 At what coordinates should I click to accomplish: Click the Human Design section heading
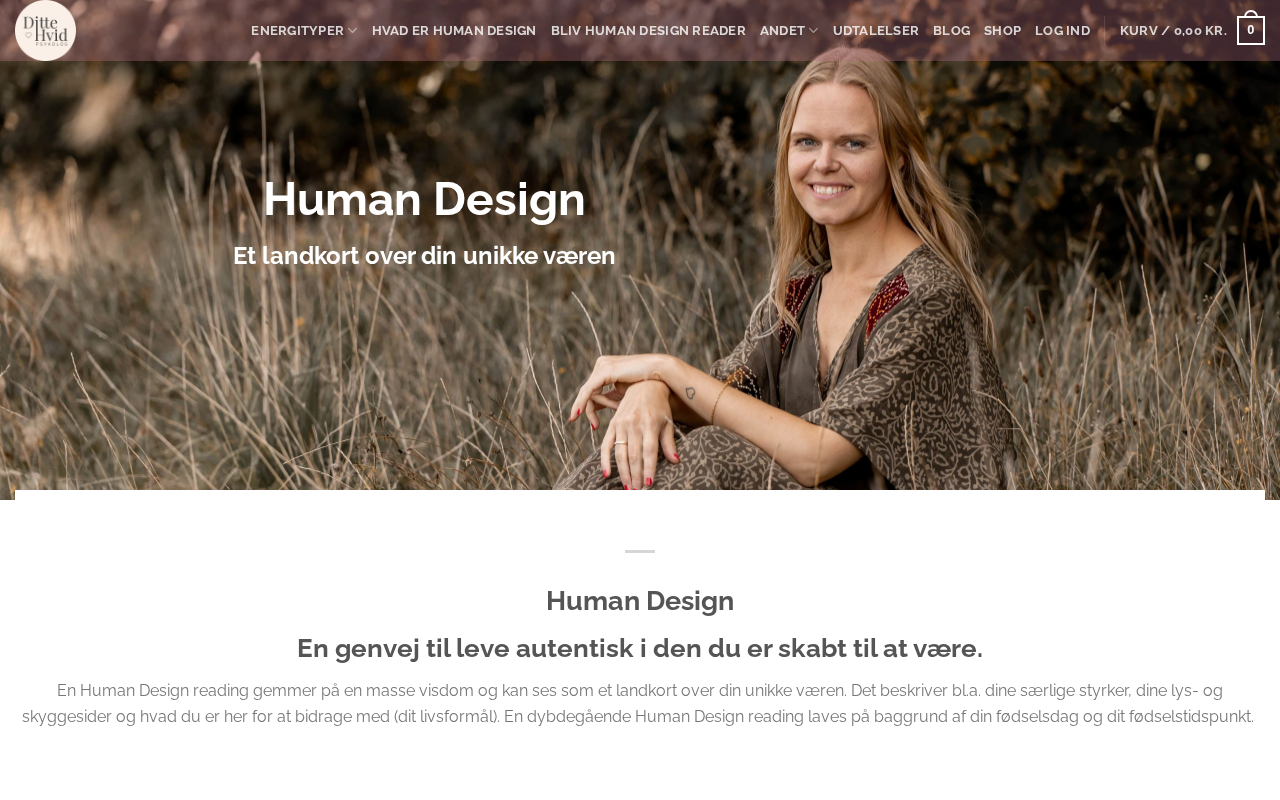click(x=640, y=601)
